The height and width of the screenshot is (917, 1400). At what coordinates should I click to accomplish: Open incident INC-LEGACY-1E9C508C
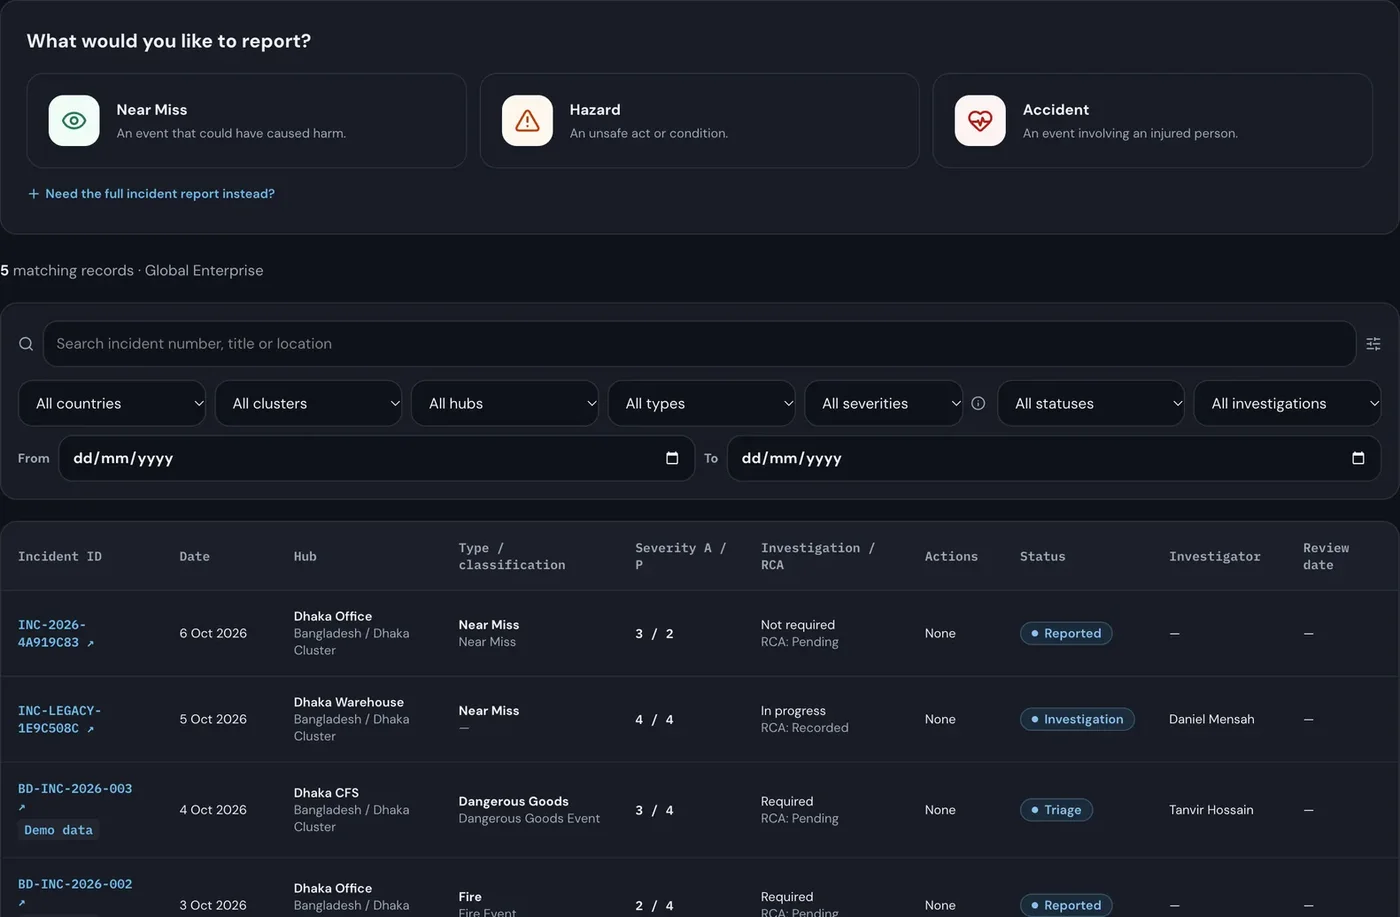pyautogui.click(x=59, y=720)
